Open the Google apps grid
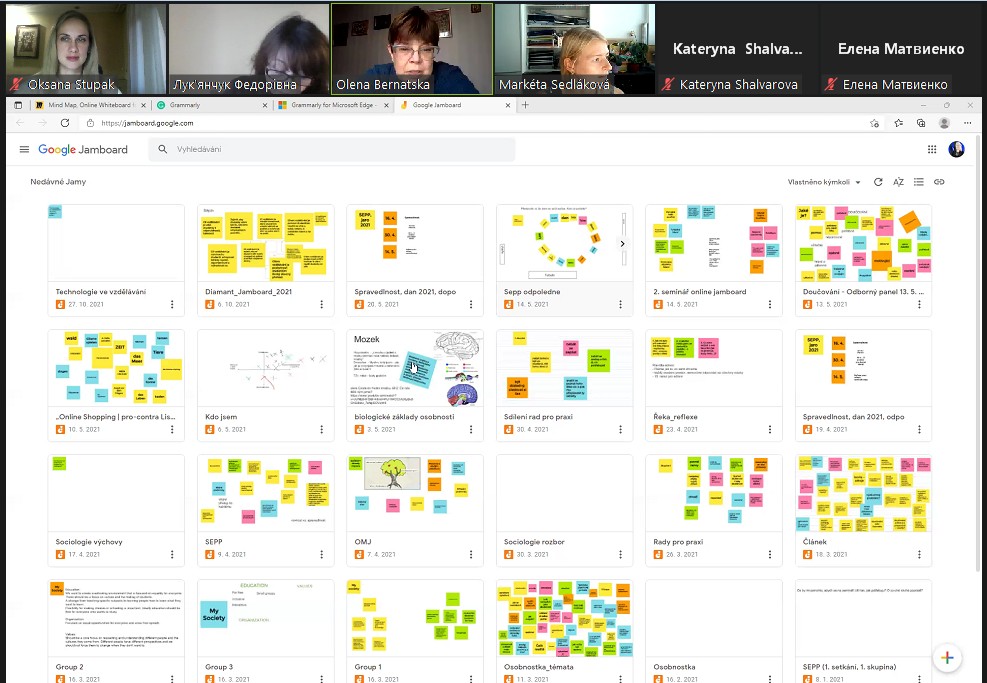Viewport: 987px width, 683px height. pos(932,150)
